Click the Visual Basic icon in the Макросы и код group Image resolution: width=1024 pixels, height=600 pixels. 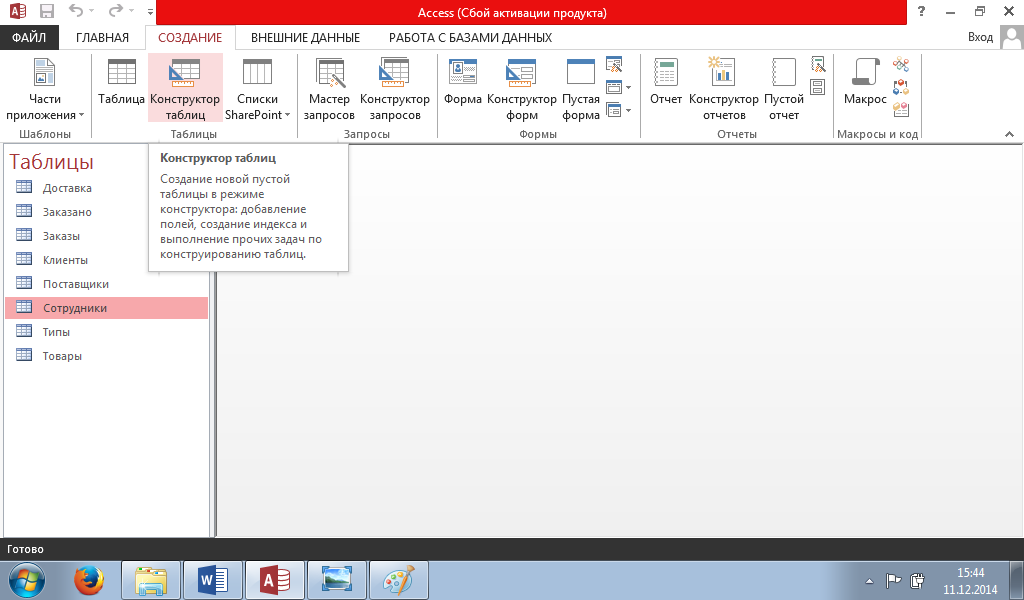(901, 110)
